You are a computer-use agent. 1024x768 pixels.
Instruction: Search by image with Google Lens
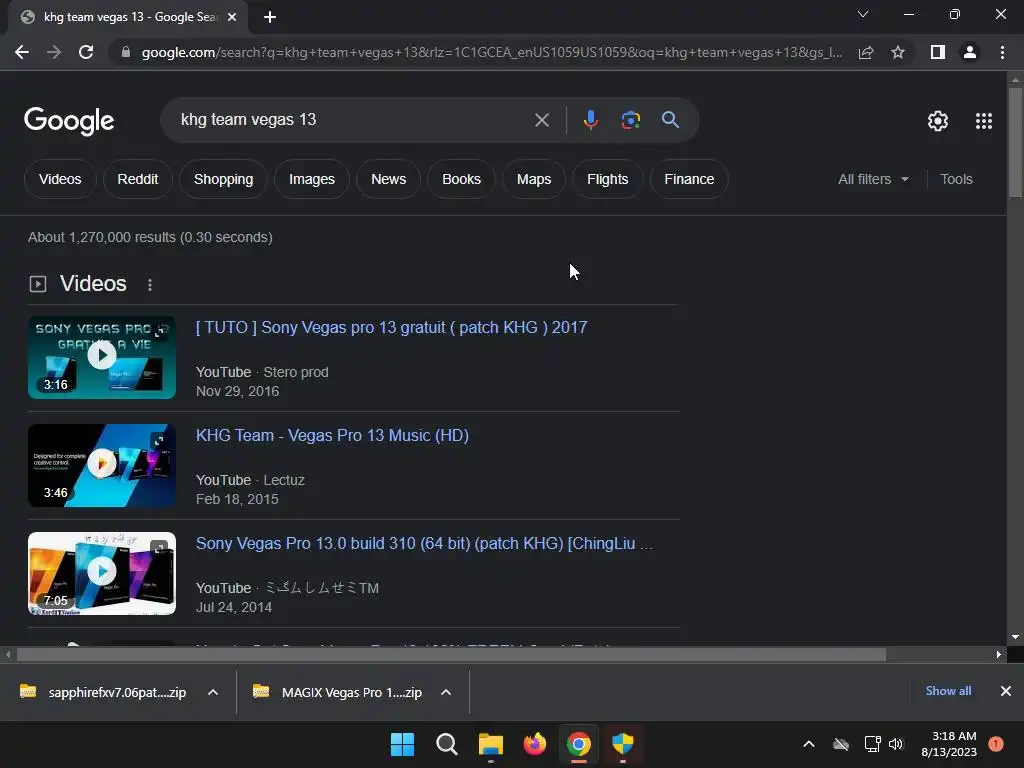630,120
